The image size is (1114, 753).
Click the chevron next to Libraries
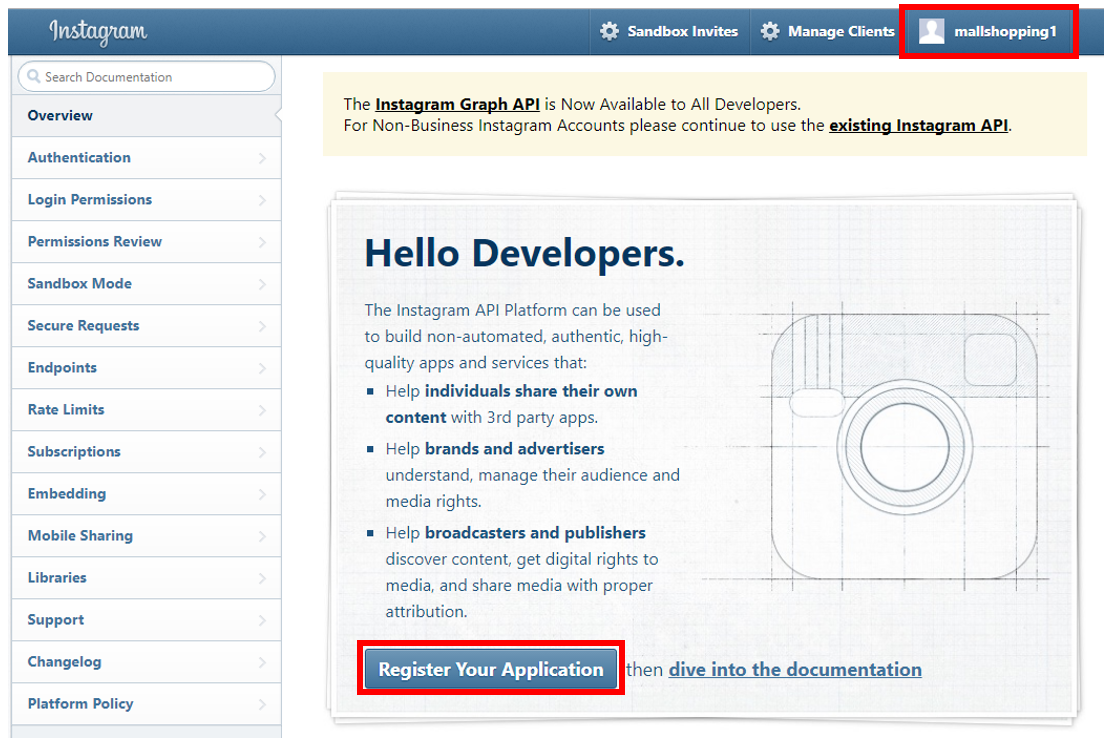pyautogui.click(x=262, y=578)
